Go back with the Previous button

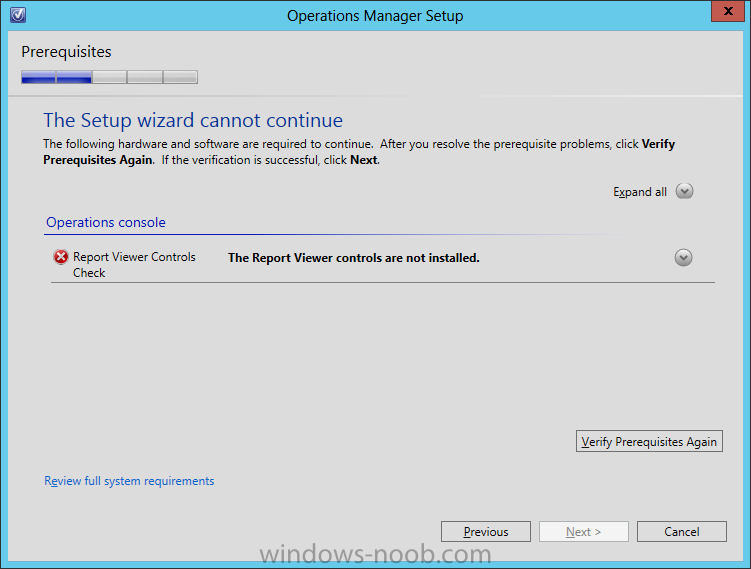point(486,532)
